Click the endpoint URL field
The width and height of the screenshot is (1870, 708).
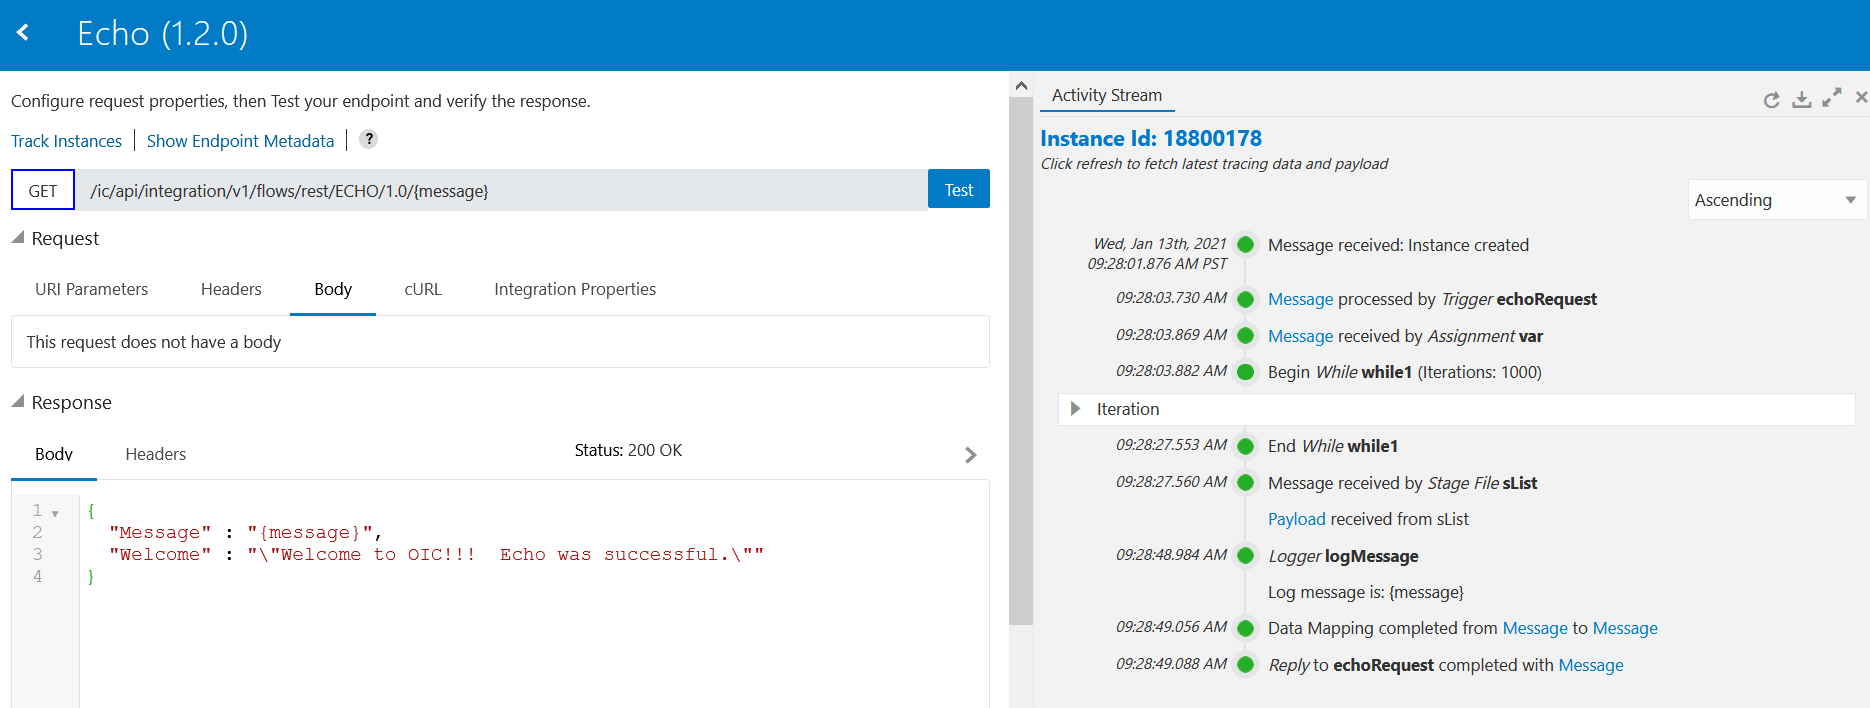[x=502, y=190]
